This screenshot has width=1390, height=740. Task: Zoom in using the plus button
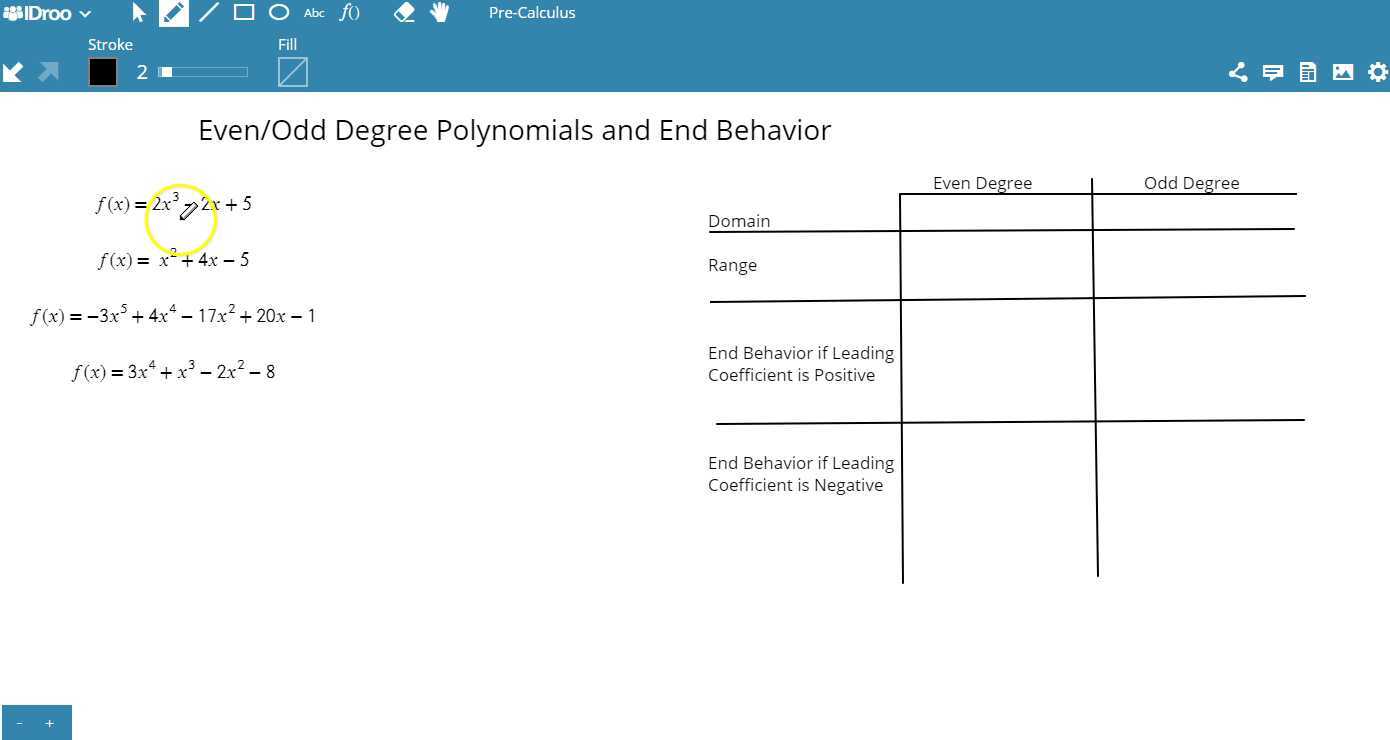(50, 722)
